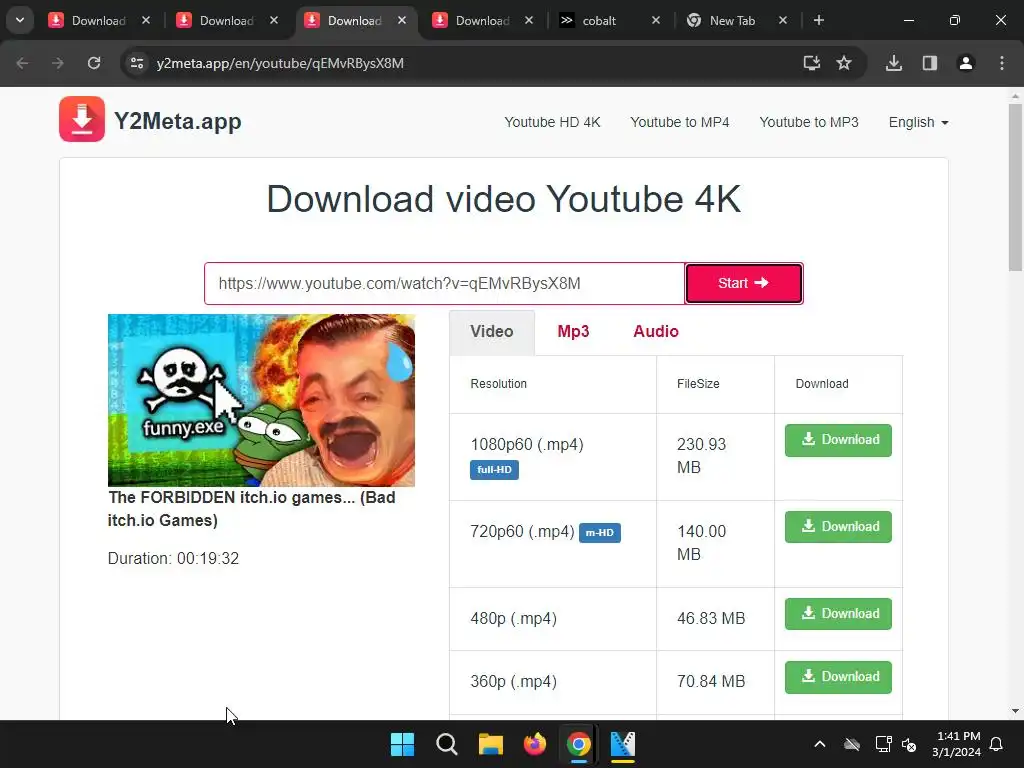
Task: Open Youtube to MP3 menu link
Action: (808, 122)
